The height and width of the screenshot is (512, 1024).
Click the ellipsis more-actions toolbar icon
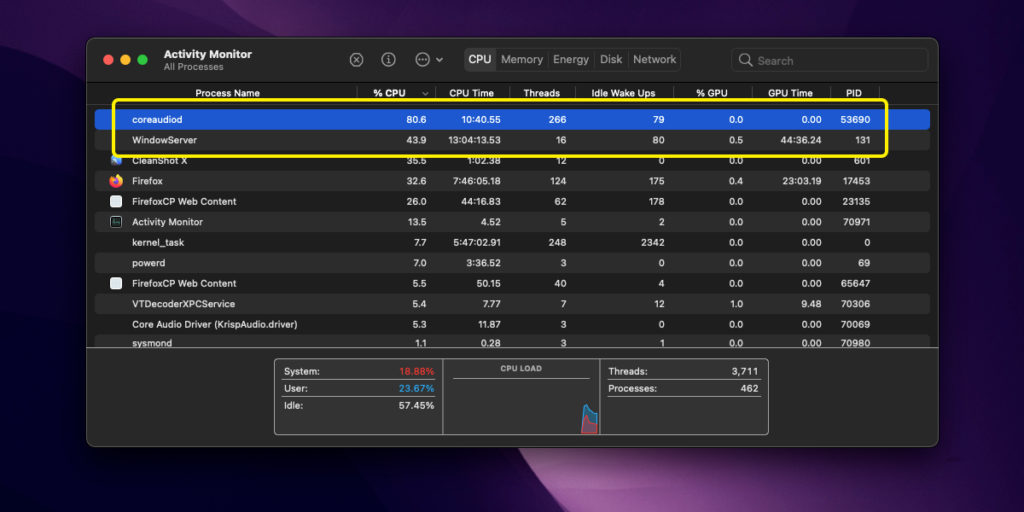(x=423, y=60)
